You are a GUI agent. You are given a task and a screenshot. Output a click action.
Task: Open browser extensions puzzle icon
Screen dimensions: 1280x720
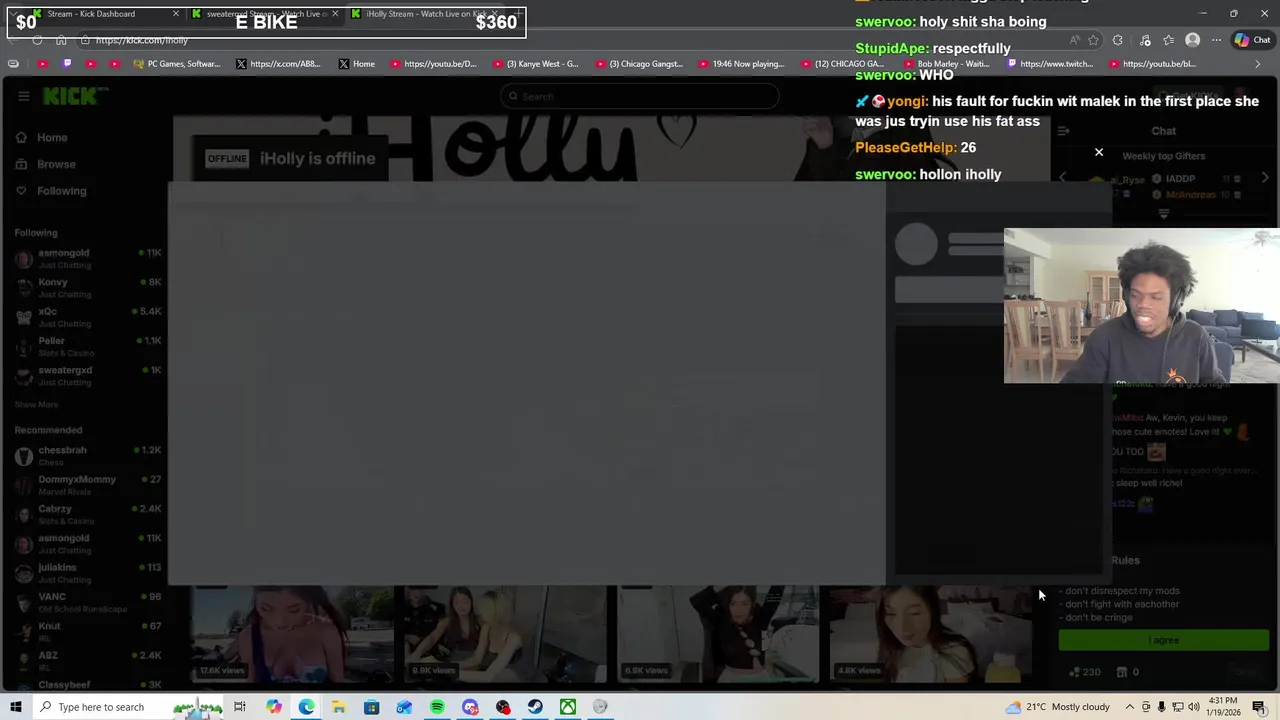(1118, 40)
